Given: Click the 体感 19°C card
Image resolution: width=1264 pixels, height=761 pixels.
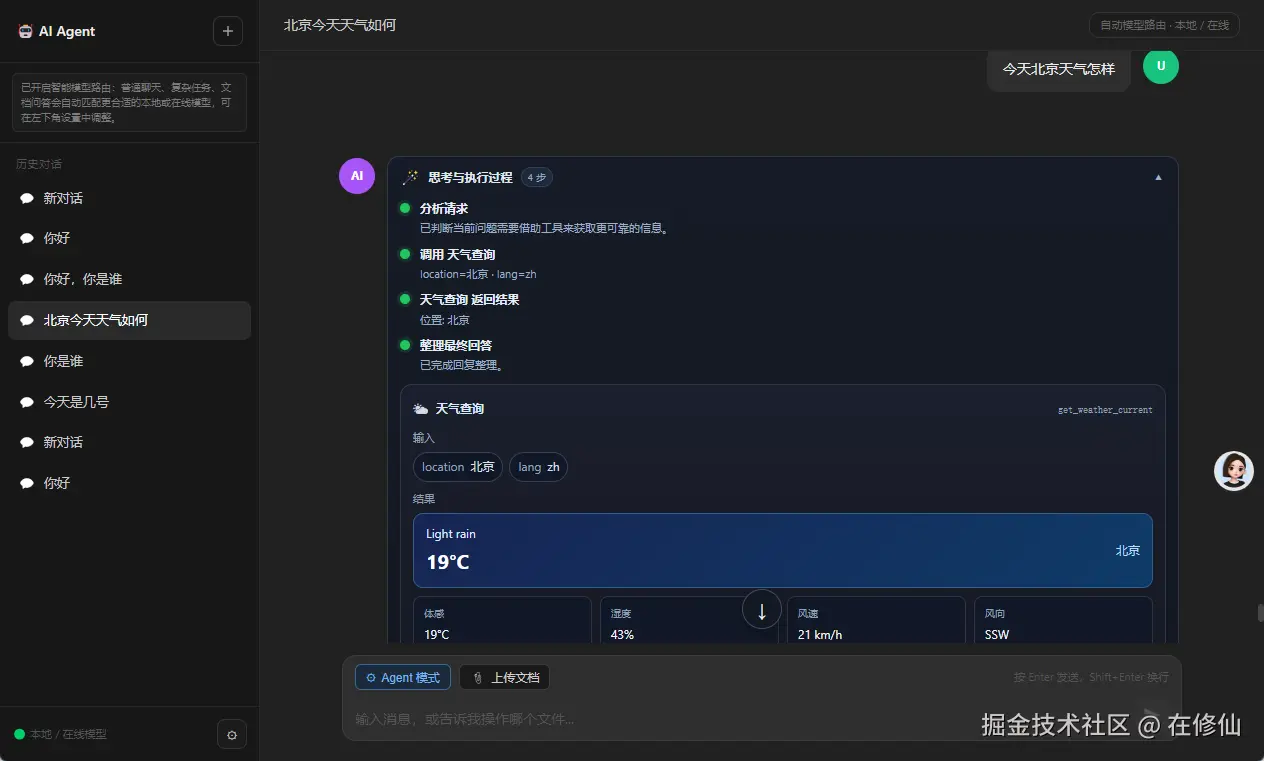Looking at the screenshot, I should point(502,620).
